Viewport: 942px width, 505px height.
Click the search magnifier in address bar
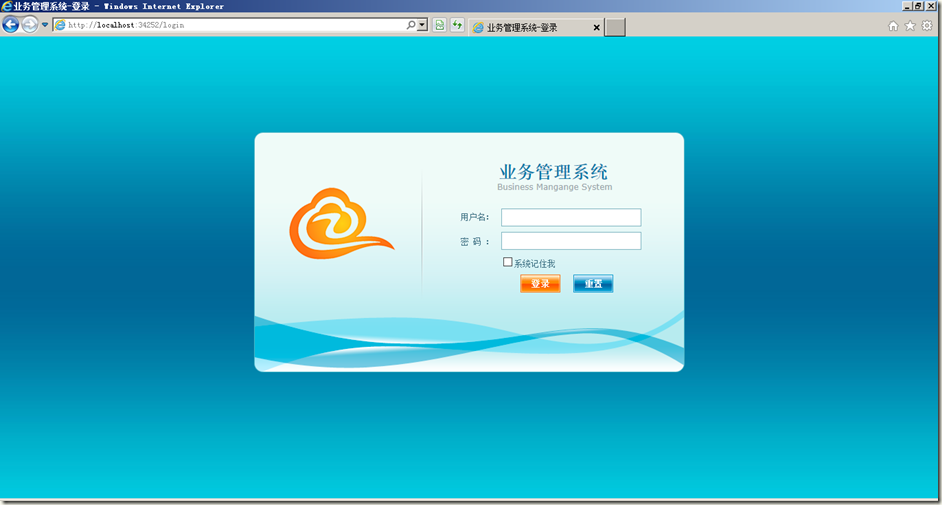click(410, 25)
